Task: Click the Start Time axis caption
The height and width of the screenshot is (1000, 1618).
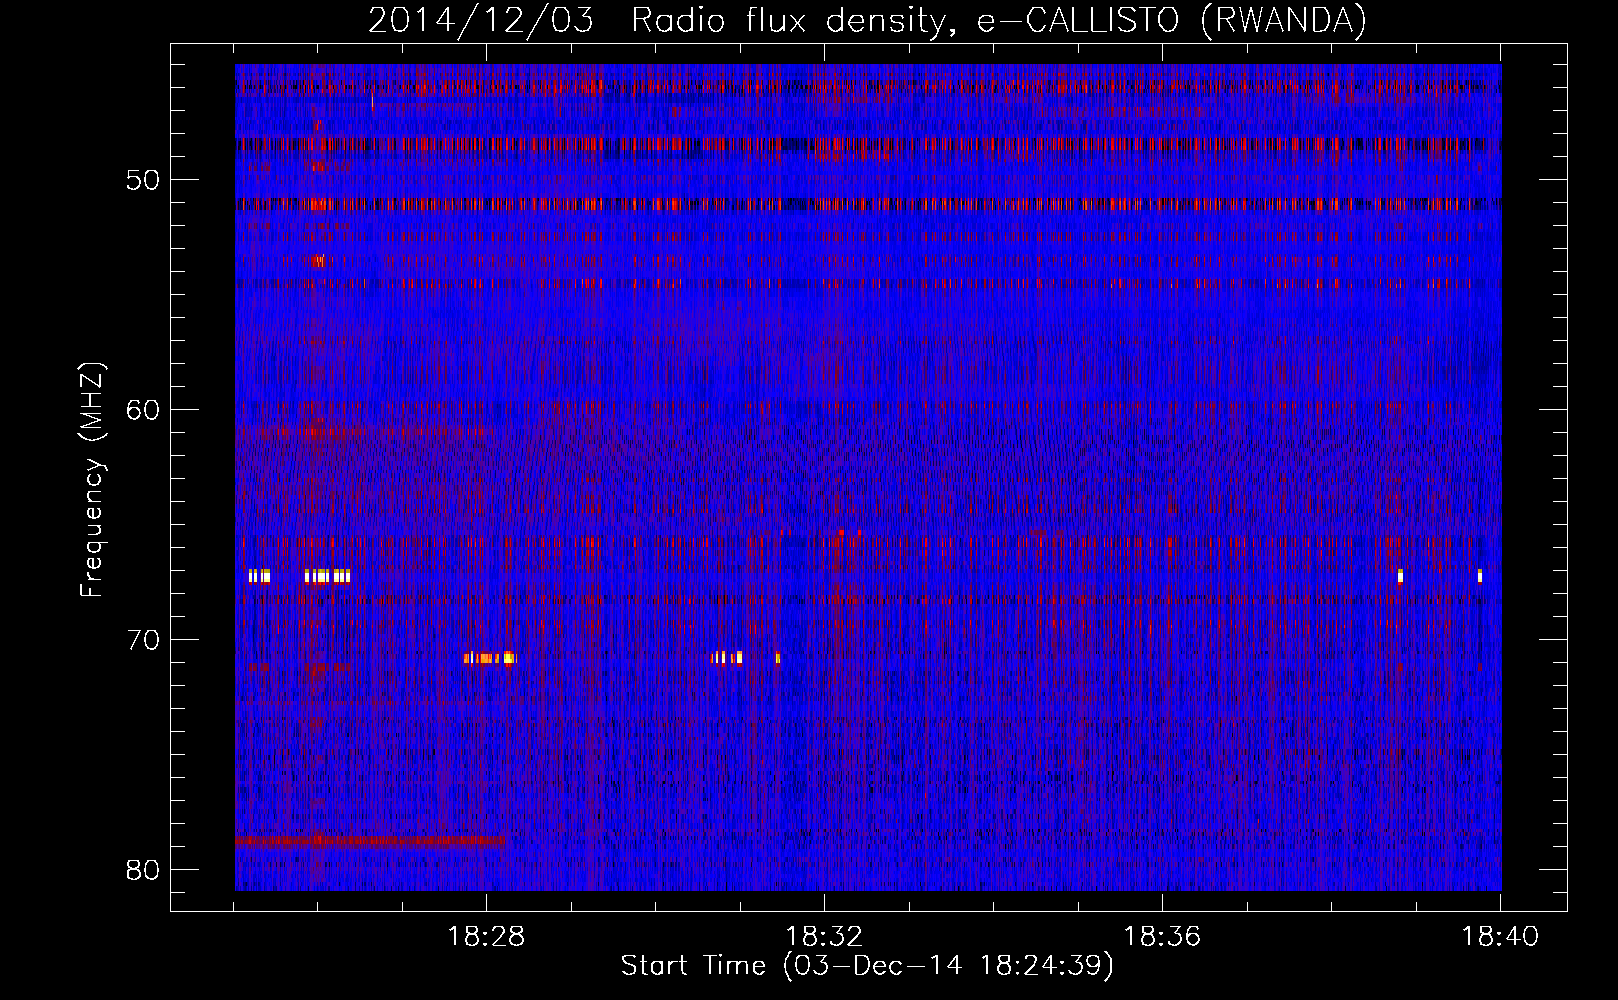Action: tap(867, 966)
